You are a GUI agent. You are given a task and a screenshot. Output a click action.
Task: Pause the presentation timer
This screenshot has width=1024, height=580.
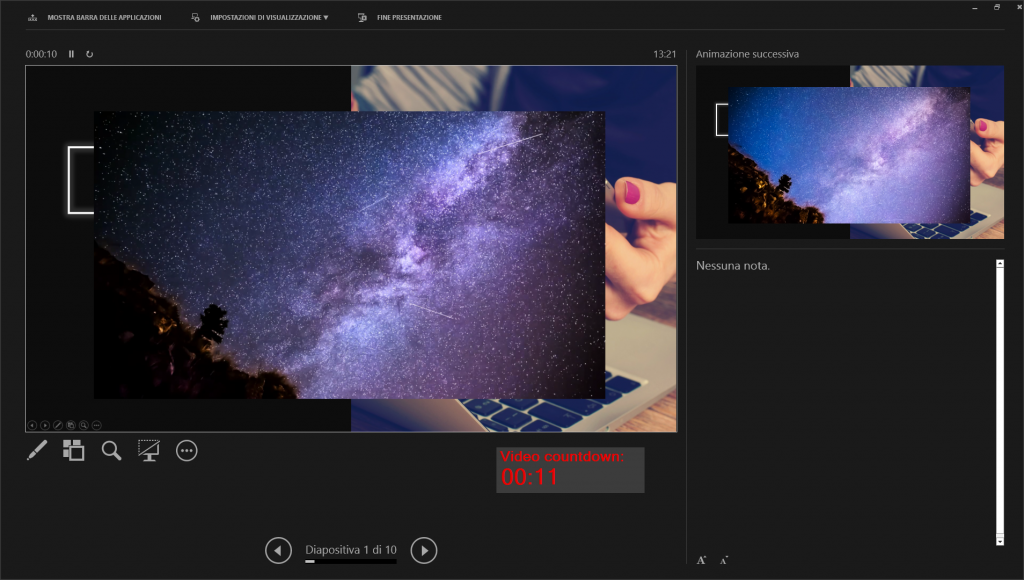[x=71, y=54]
